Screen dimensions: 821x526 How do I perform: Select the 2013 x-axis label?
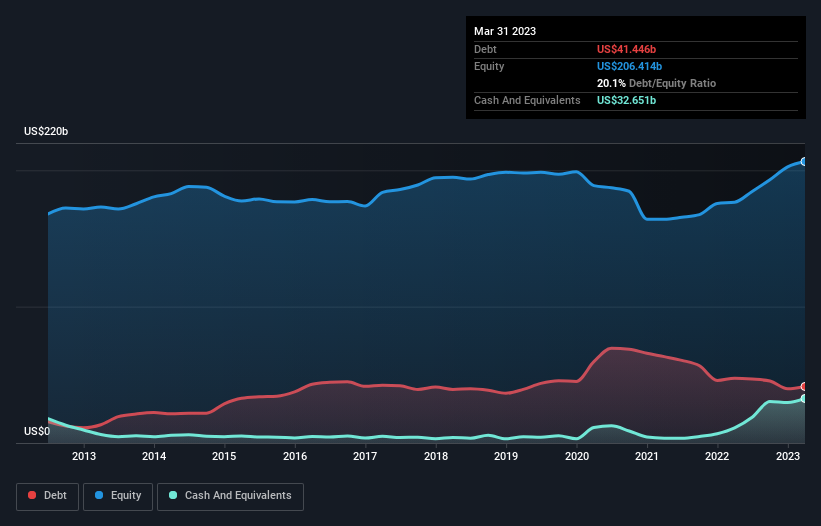tap(84, 456)
